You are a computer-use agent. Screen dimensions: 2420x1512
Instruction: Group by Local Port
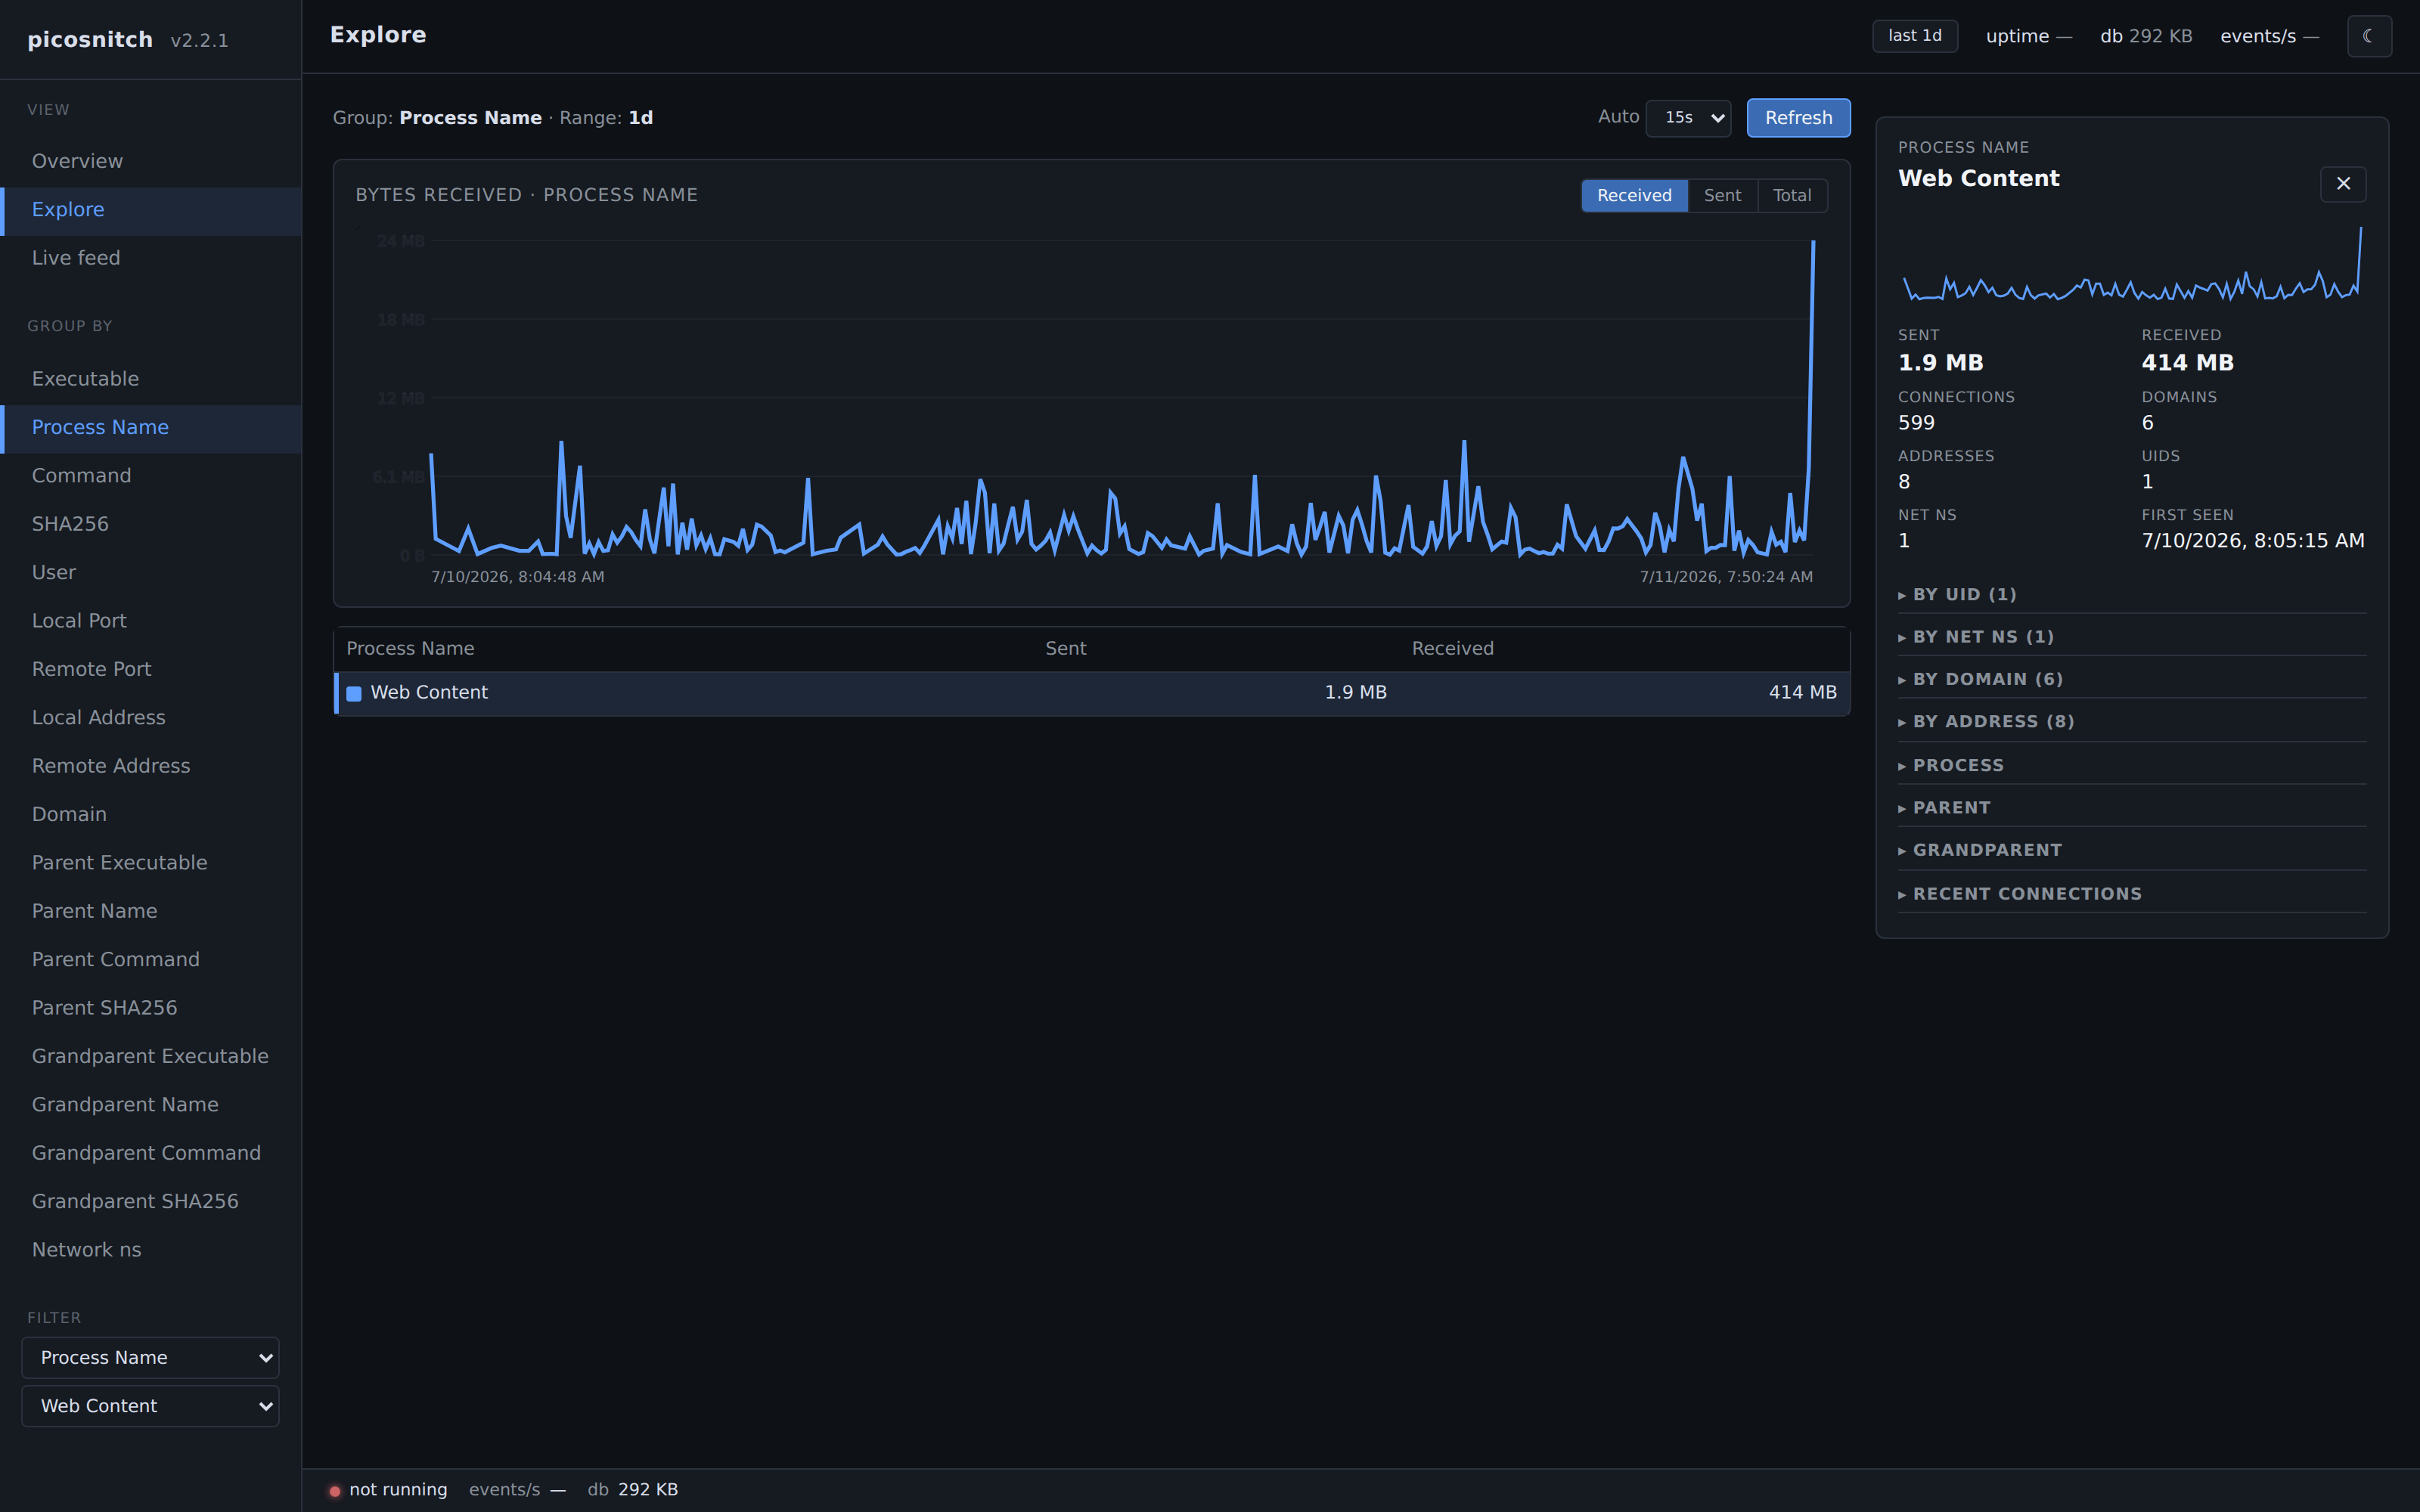[151, 621]
